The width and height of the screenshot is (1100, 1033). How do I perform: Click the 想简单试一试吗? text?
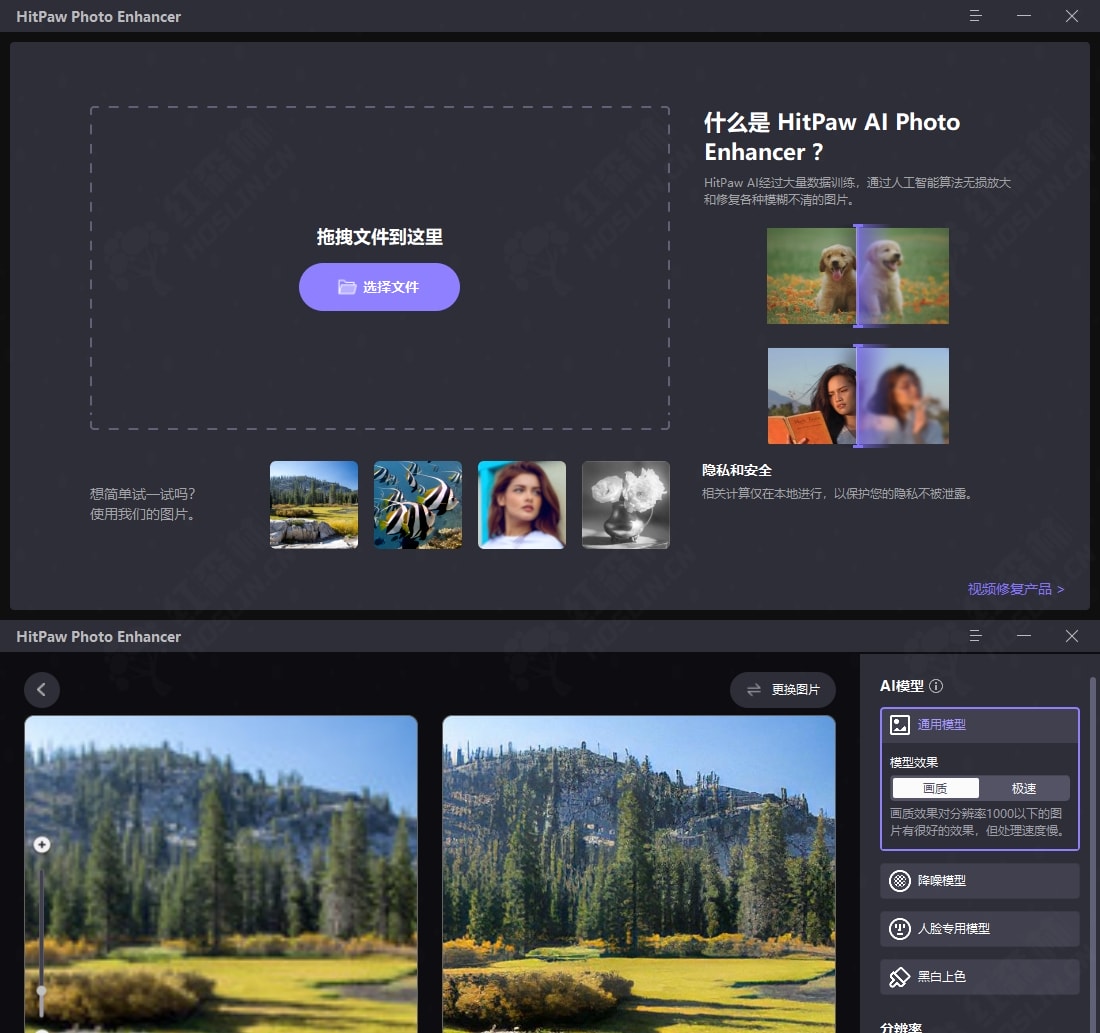(142, 494)
